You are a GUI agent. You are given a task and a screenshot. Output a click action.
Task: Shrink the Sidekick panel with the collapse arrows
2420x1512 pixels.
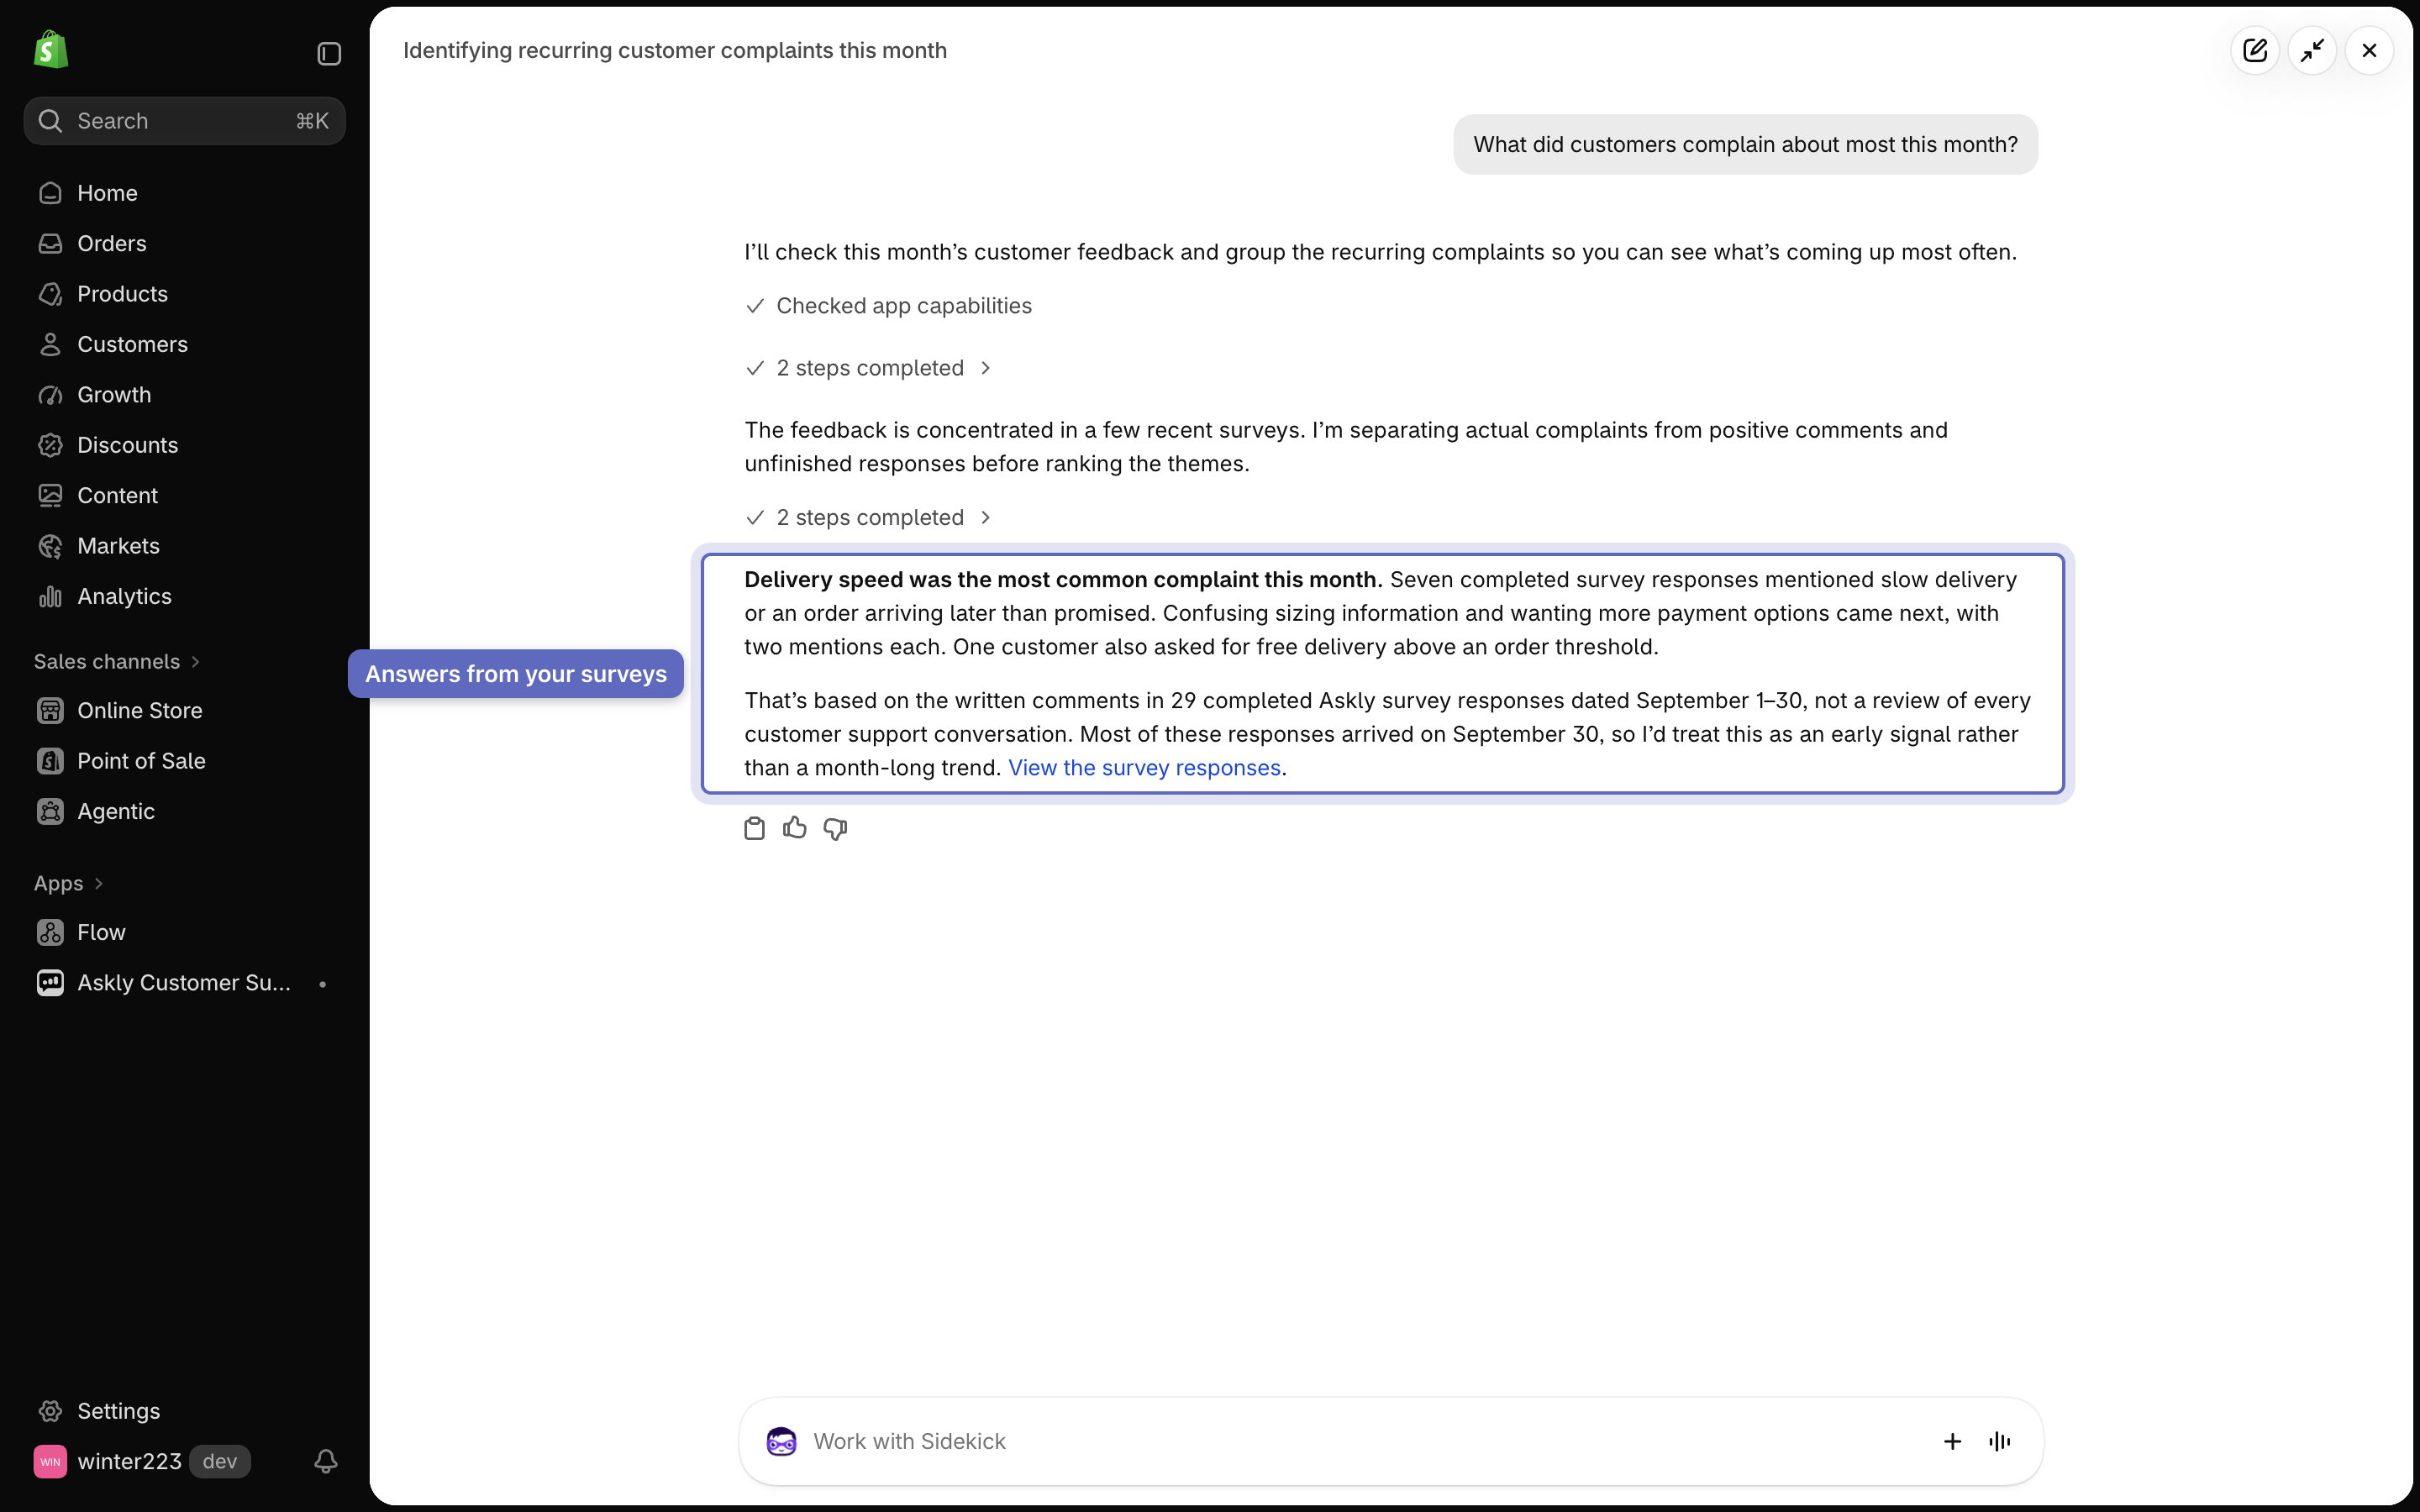[2312, 50]
